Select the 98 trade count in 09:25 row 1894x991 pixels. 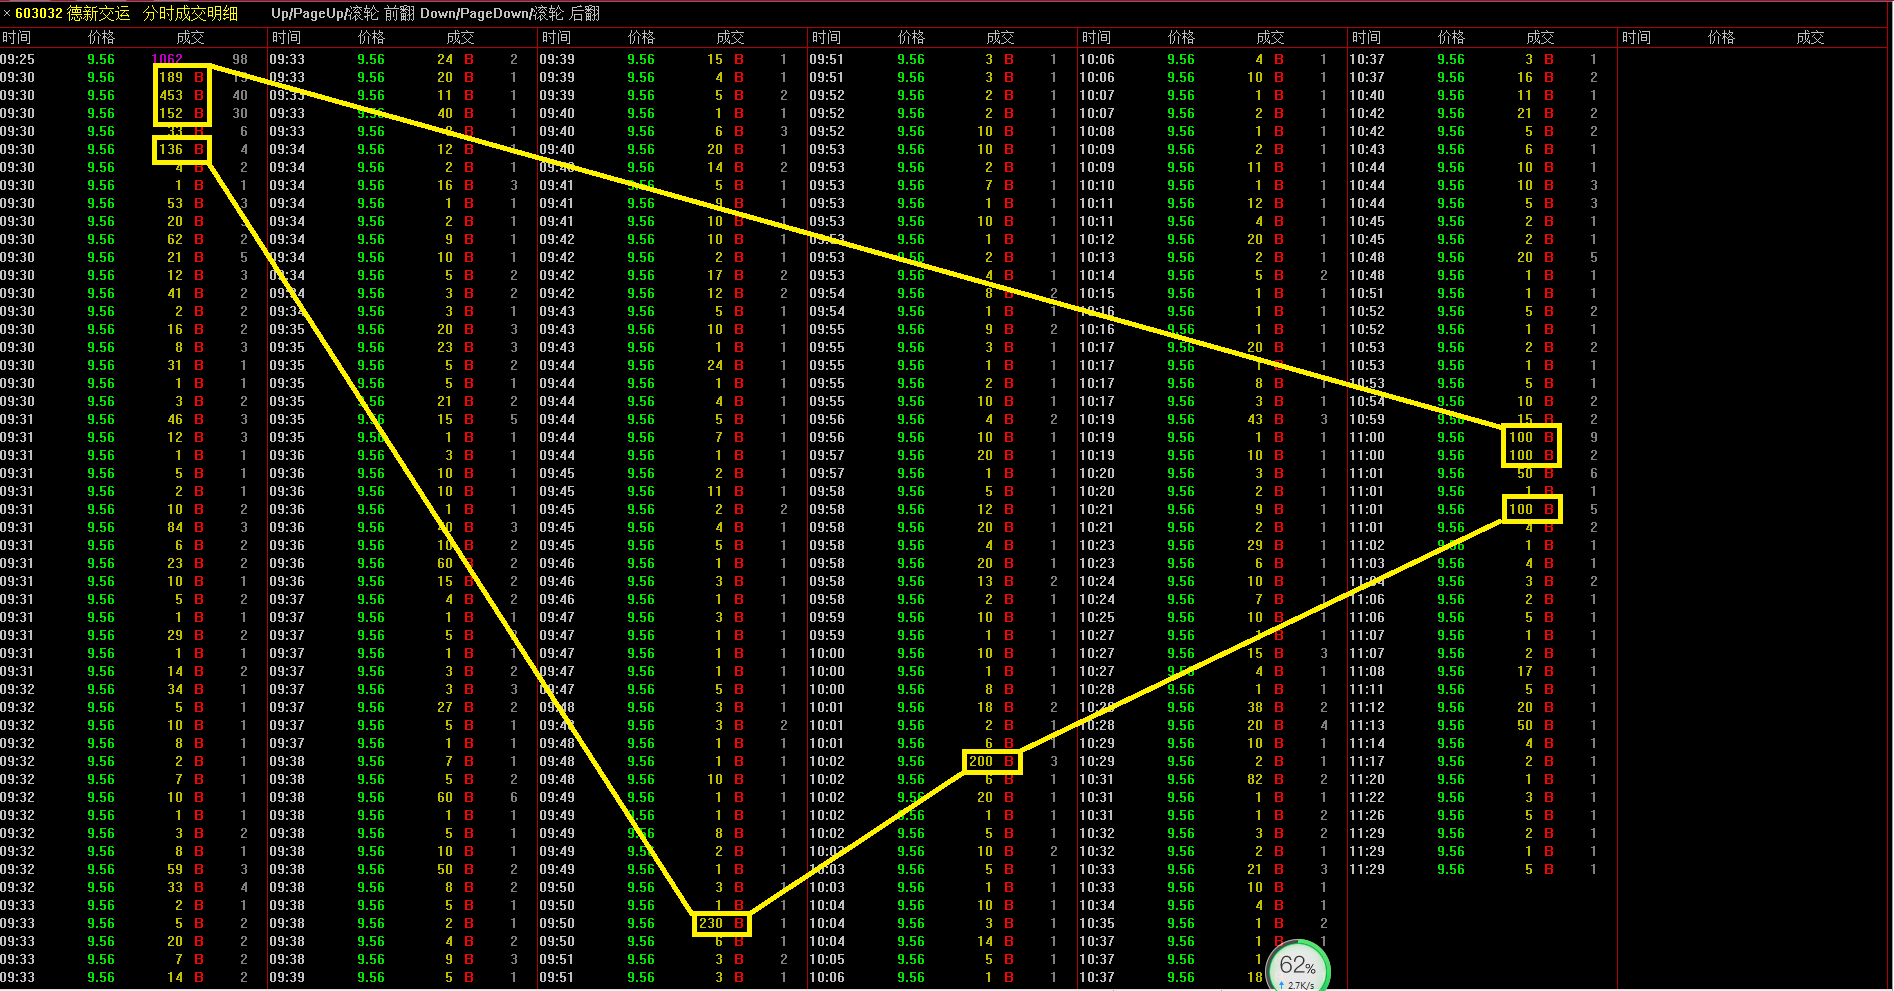(x=240, y=59)
